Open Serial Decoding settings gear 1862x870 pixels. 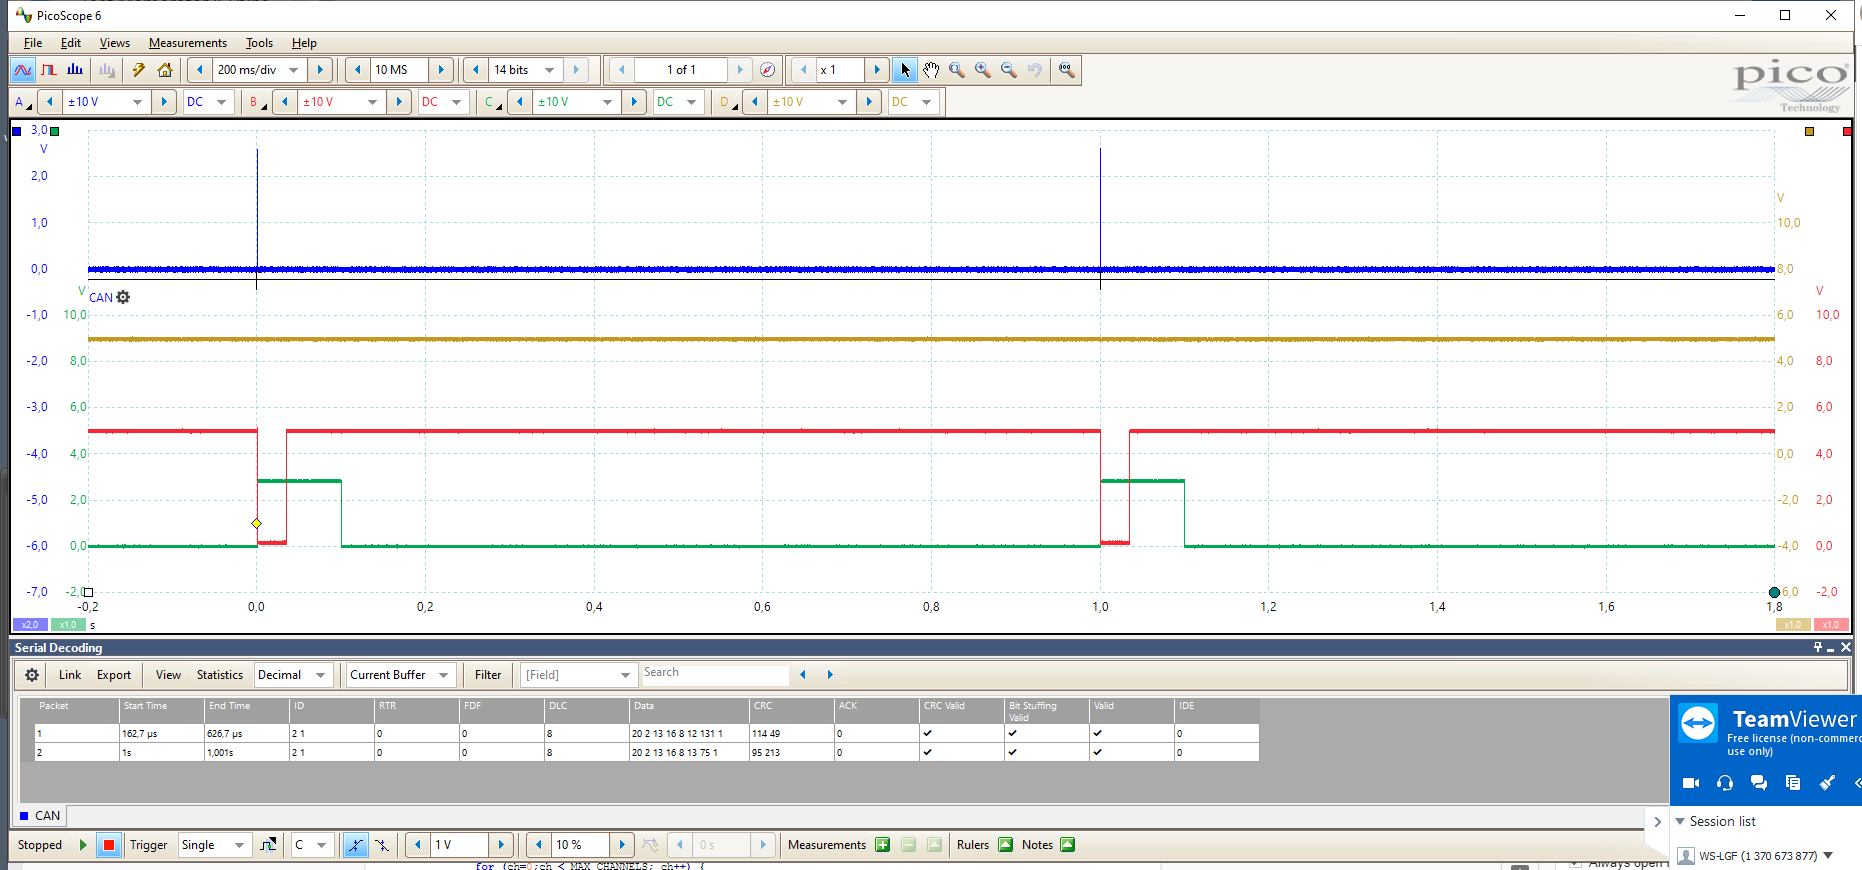32,675
